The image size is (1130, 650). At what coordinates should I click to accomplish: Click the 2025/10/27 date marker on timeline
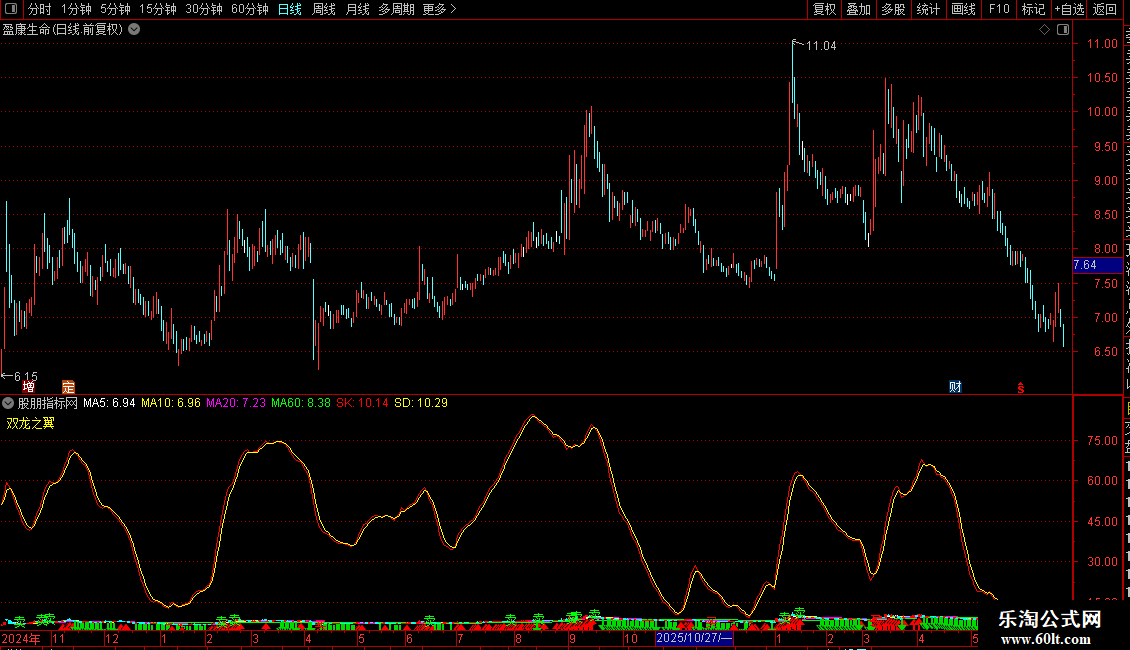coord(694,638)
